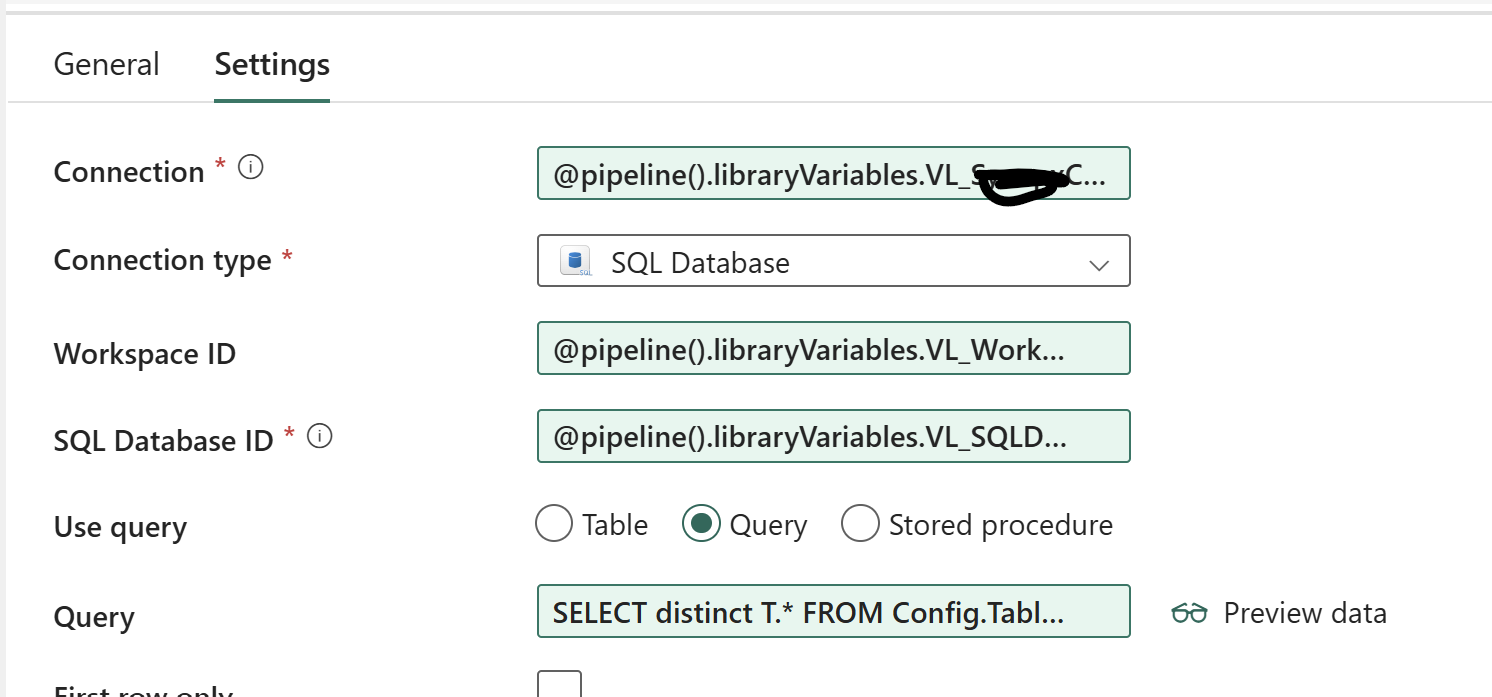The width and height of the screenshot is (1492, 697).
Task: Expand the Connection type dropdown chevron
Action: (1099, 265)
